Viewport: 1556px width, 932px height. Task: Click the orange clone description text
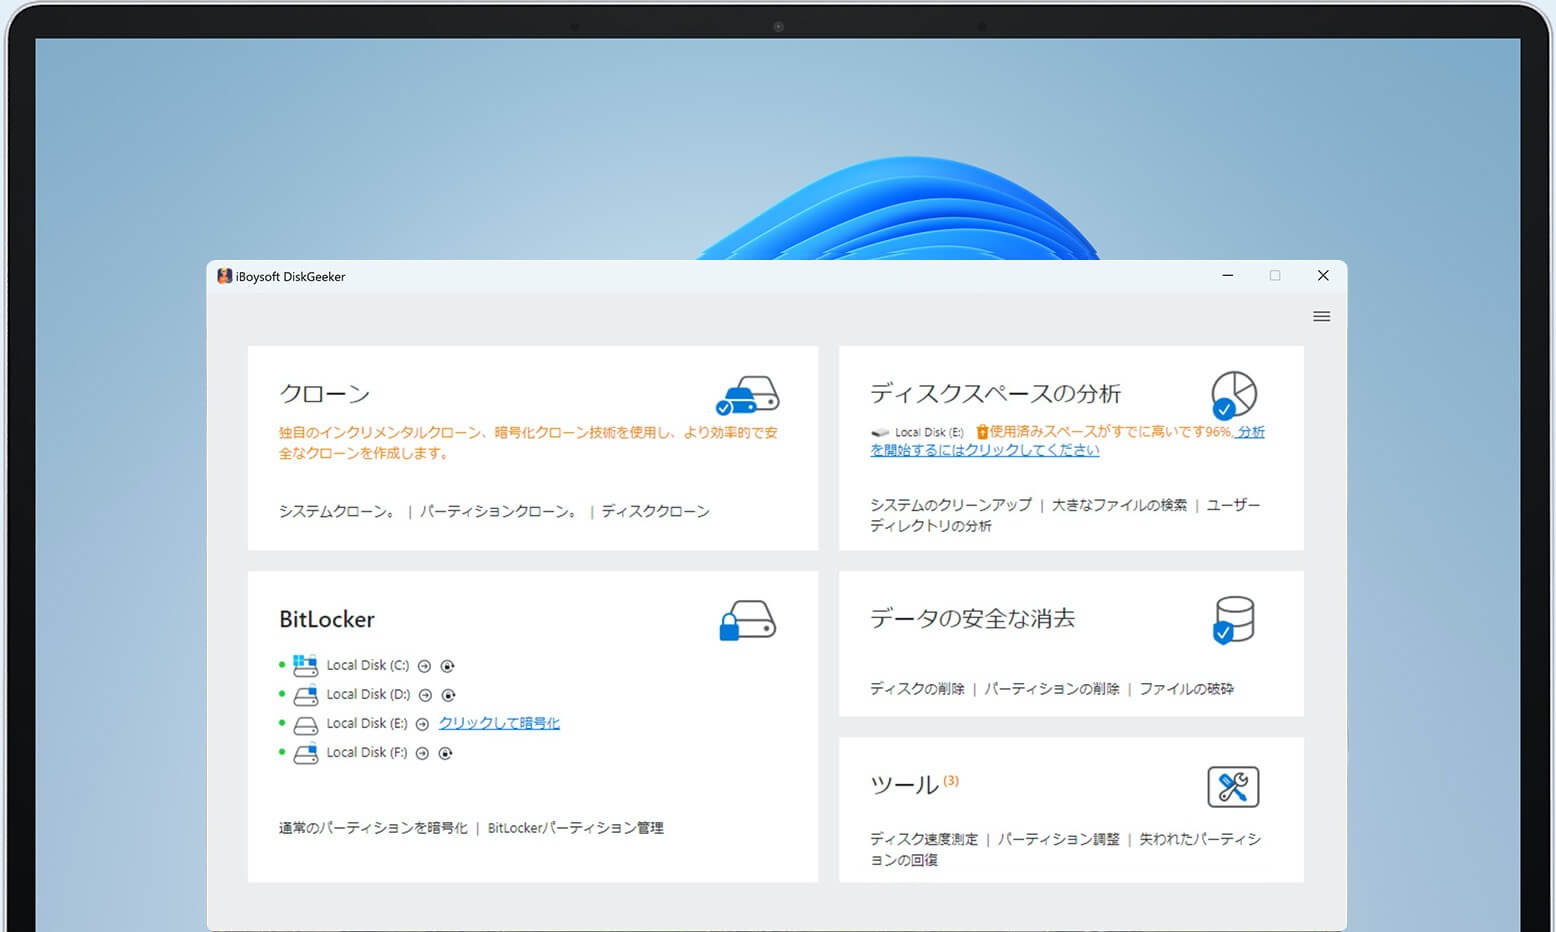pos(528,442)
